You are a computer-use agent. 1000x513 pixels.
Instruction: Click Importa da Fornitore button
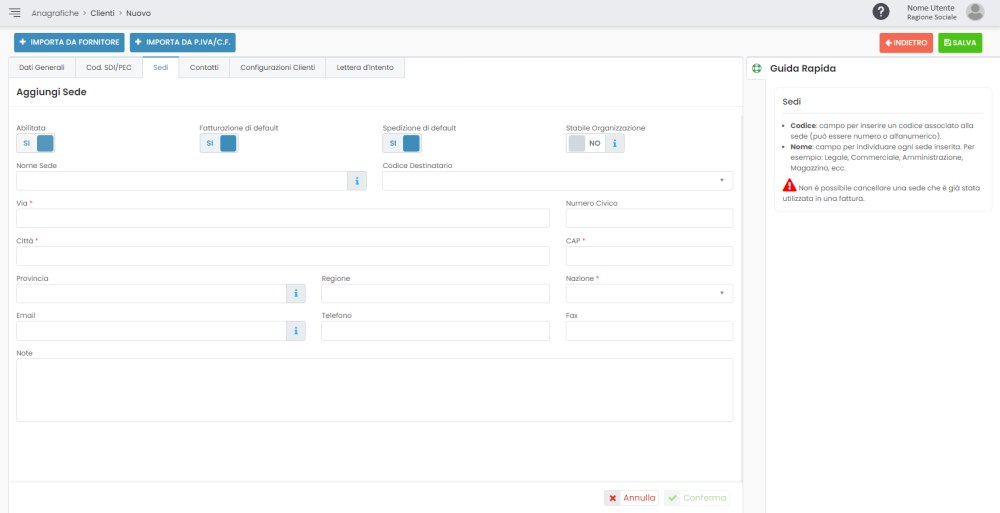pos(70,43)
